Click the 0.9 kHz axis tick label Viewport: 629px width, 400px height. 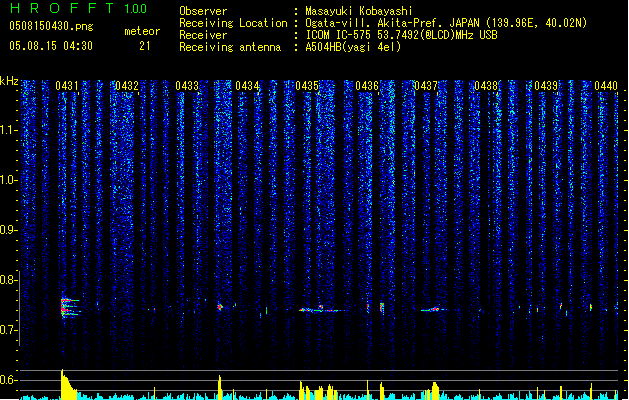9,230
